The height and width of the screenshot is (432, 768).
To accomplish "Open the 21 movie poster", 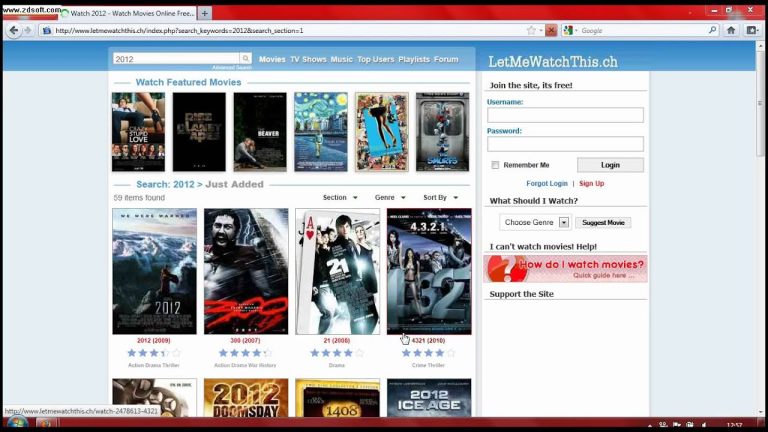I will pyautogui.click(x=337, y=271).
